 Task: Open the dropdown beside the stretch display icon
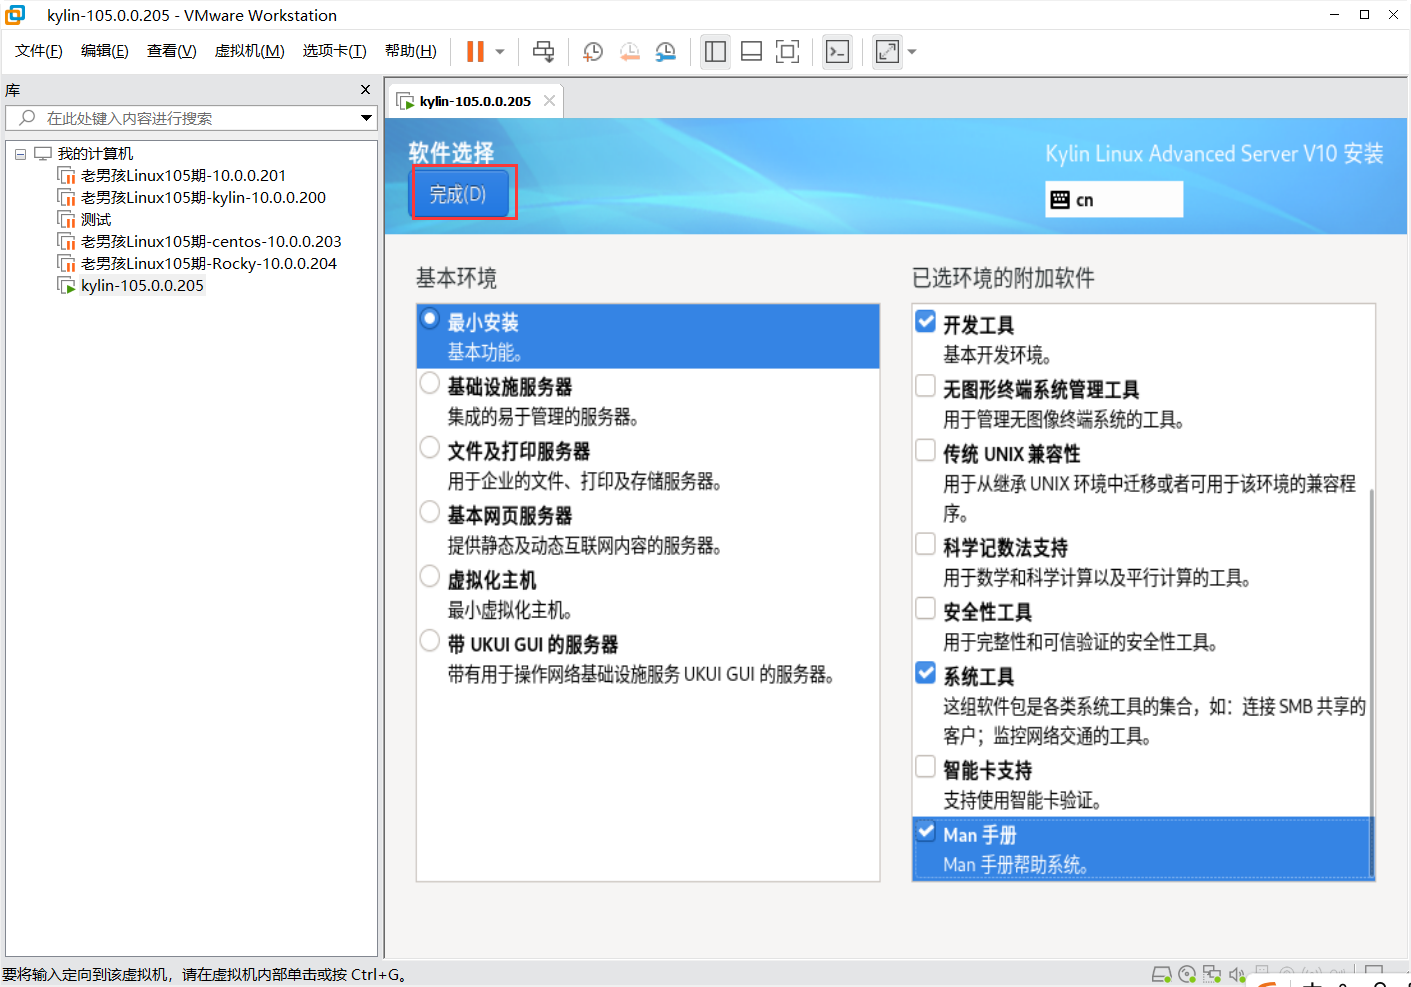pyautogui.click(x=912, y=52)
